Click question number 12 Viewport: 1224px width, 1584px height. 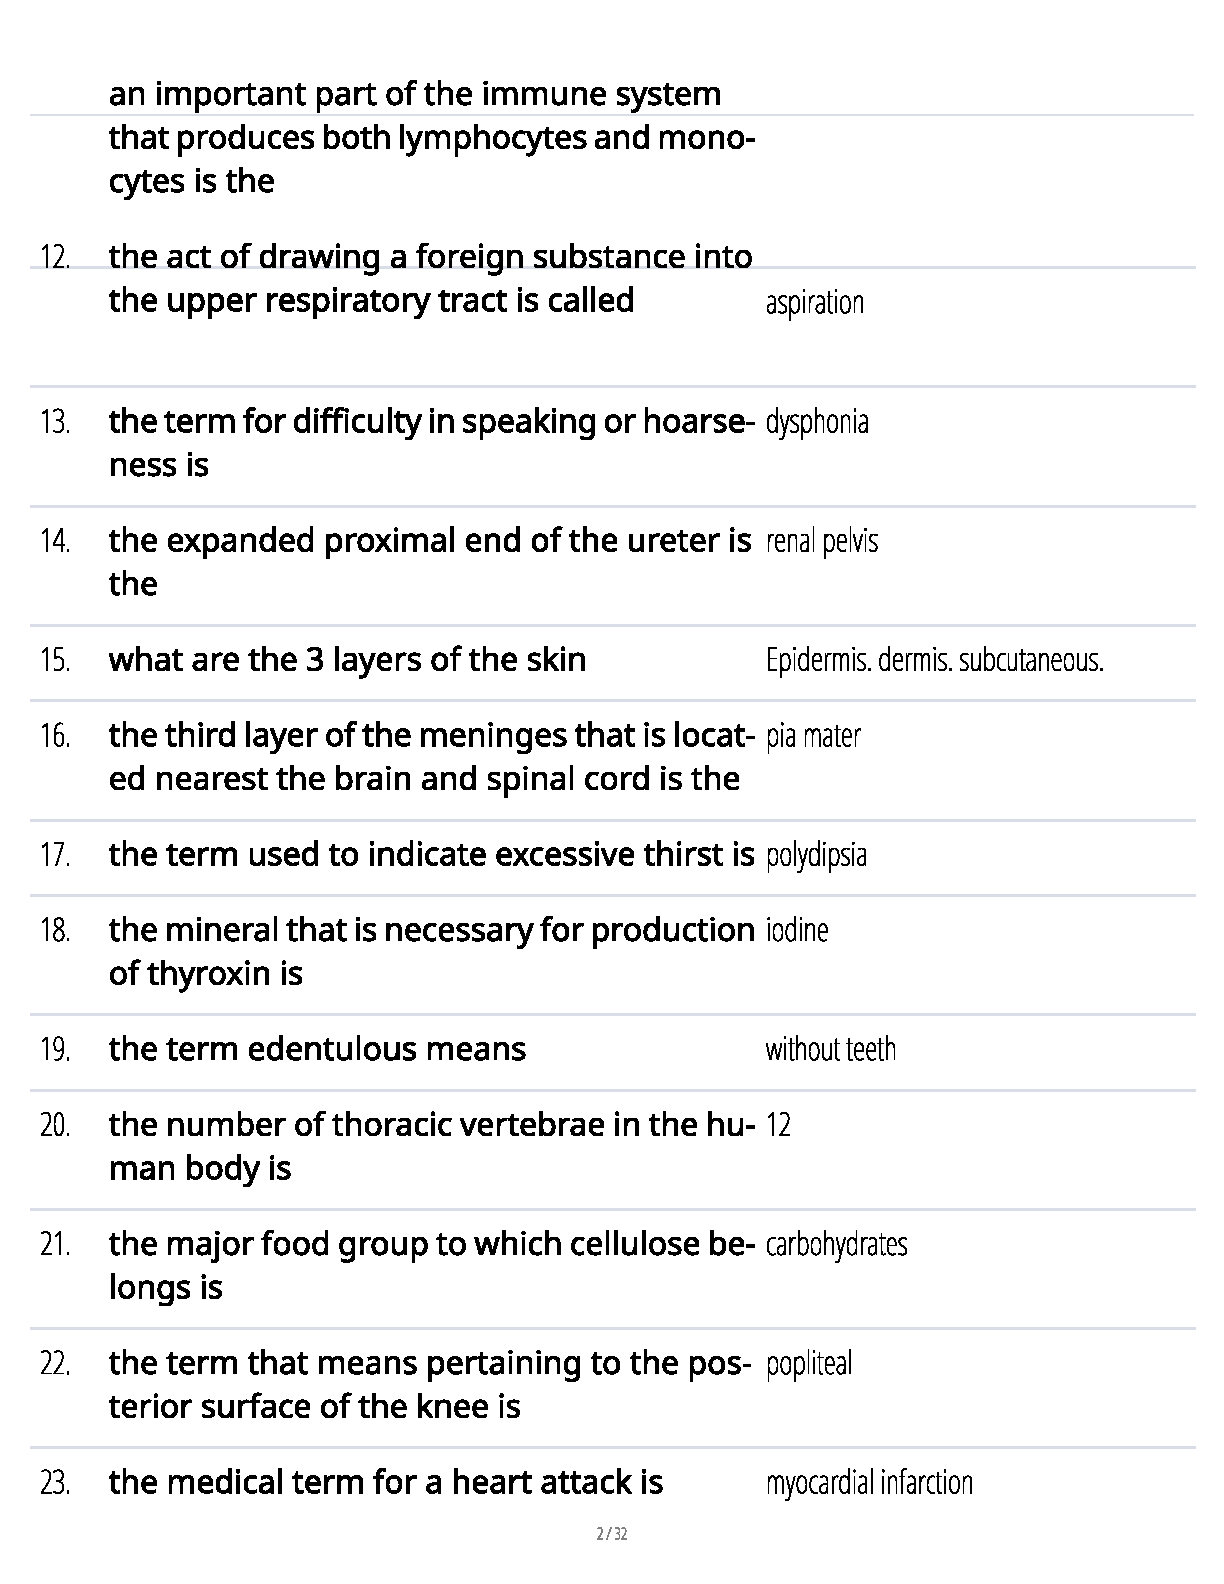point(55,257)
